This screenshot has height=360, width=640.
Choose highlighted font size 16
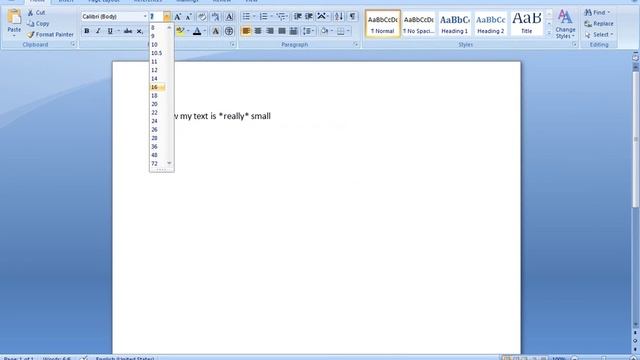coord(158,87)
